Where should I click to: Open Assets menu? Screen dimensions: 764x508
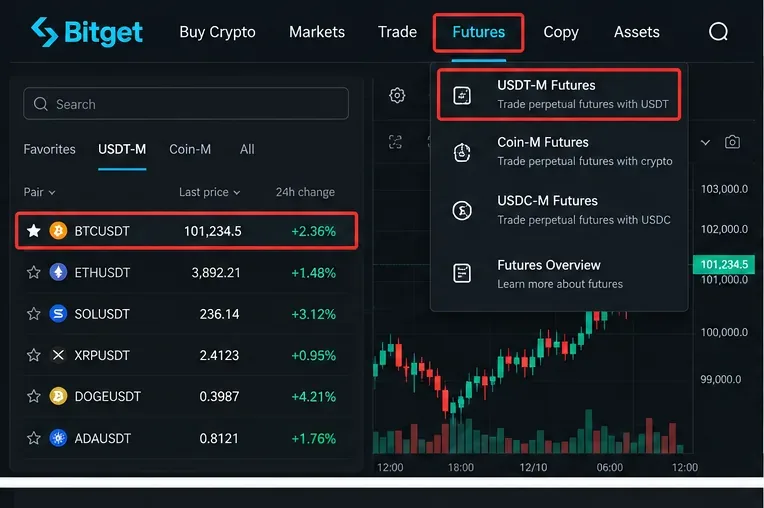[x=636, y=32]
